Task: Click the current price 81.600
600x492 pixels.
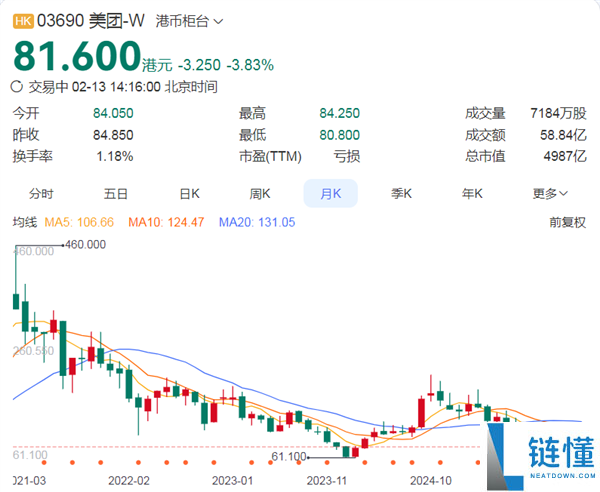Action: 77,57
